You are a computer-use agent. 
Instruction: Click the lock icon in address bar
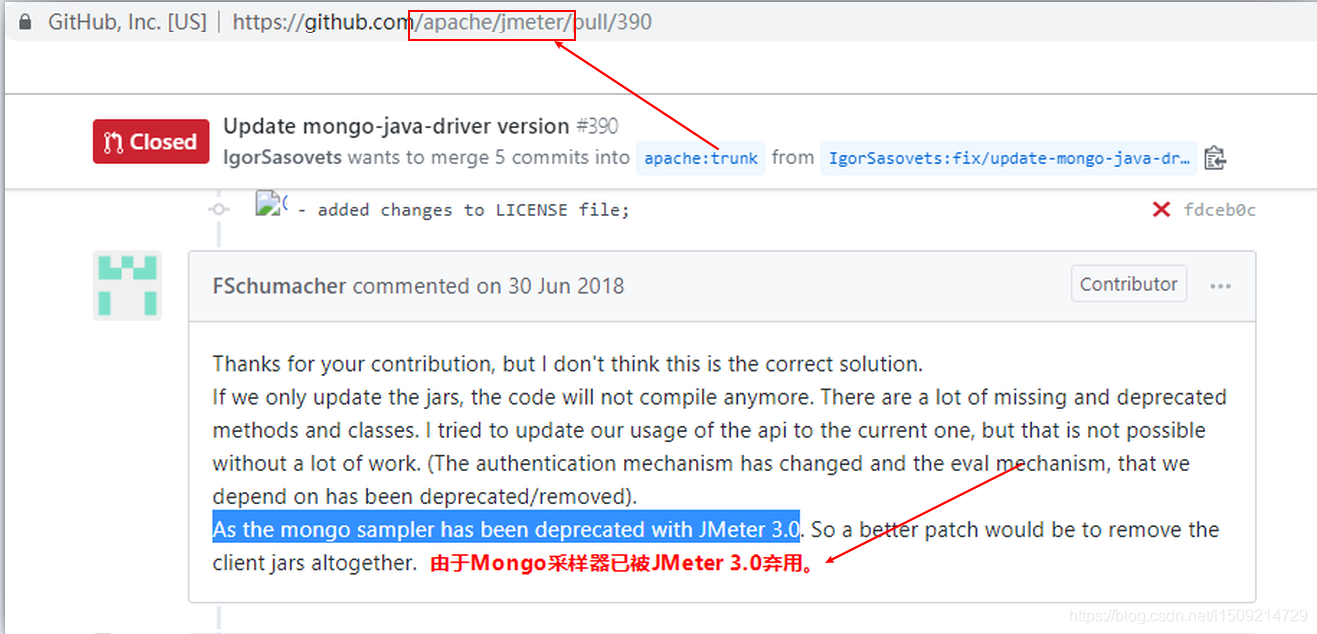point(25,21)
